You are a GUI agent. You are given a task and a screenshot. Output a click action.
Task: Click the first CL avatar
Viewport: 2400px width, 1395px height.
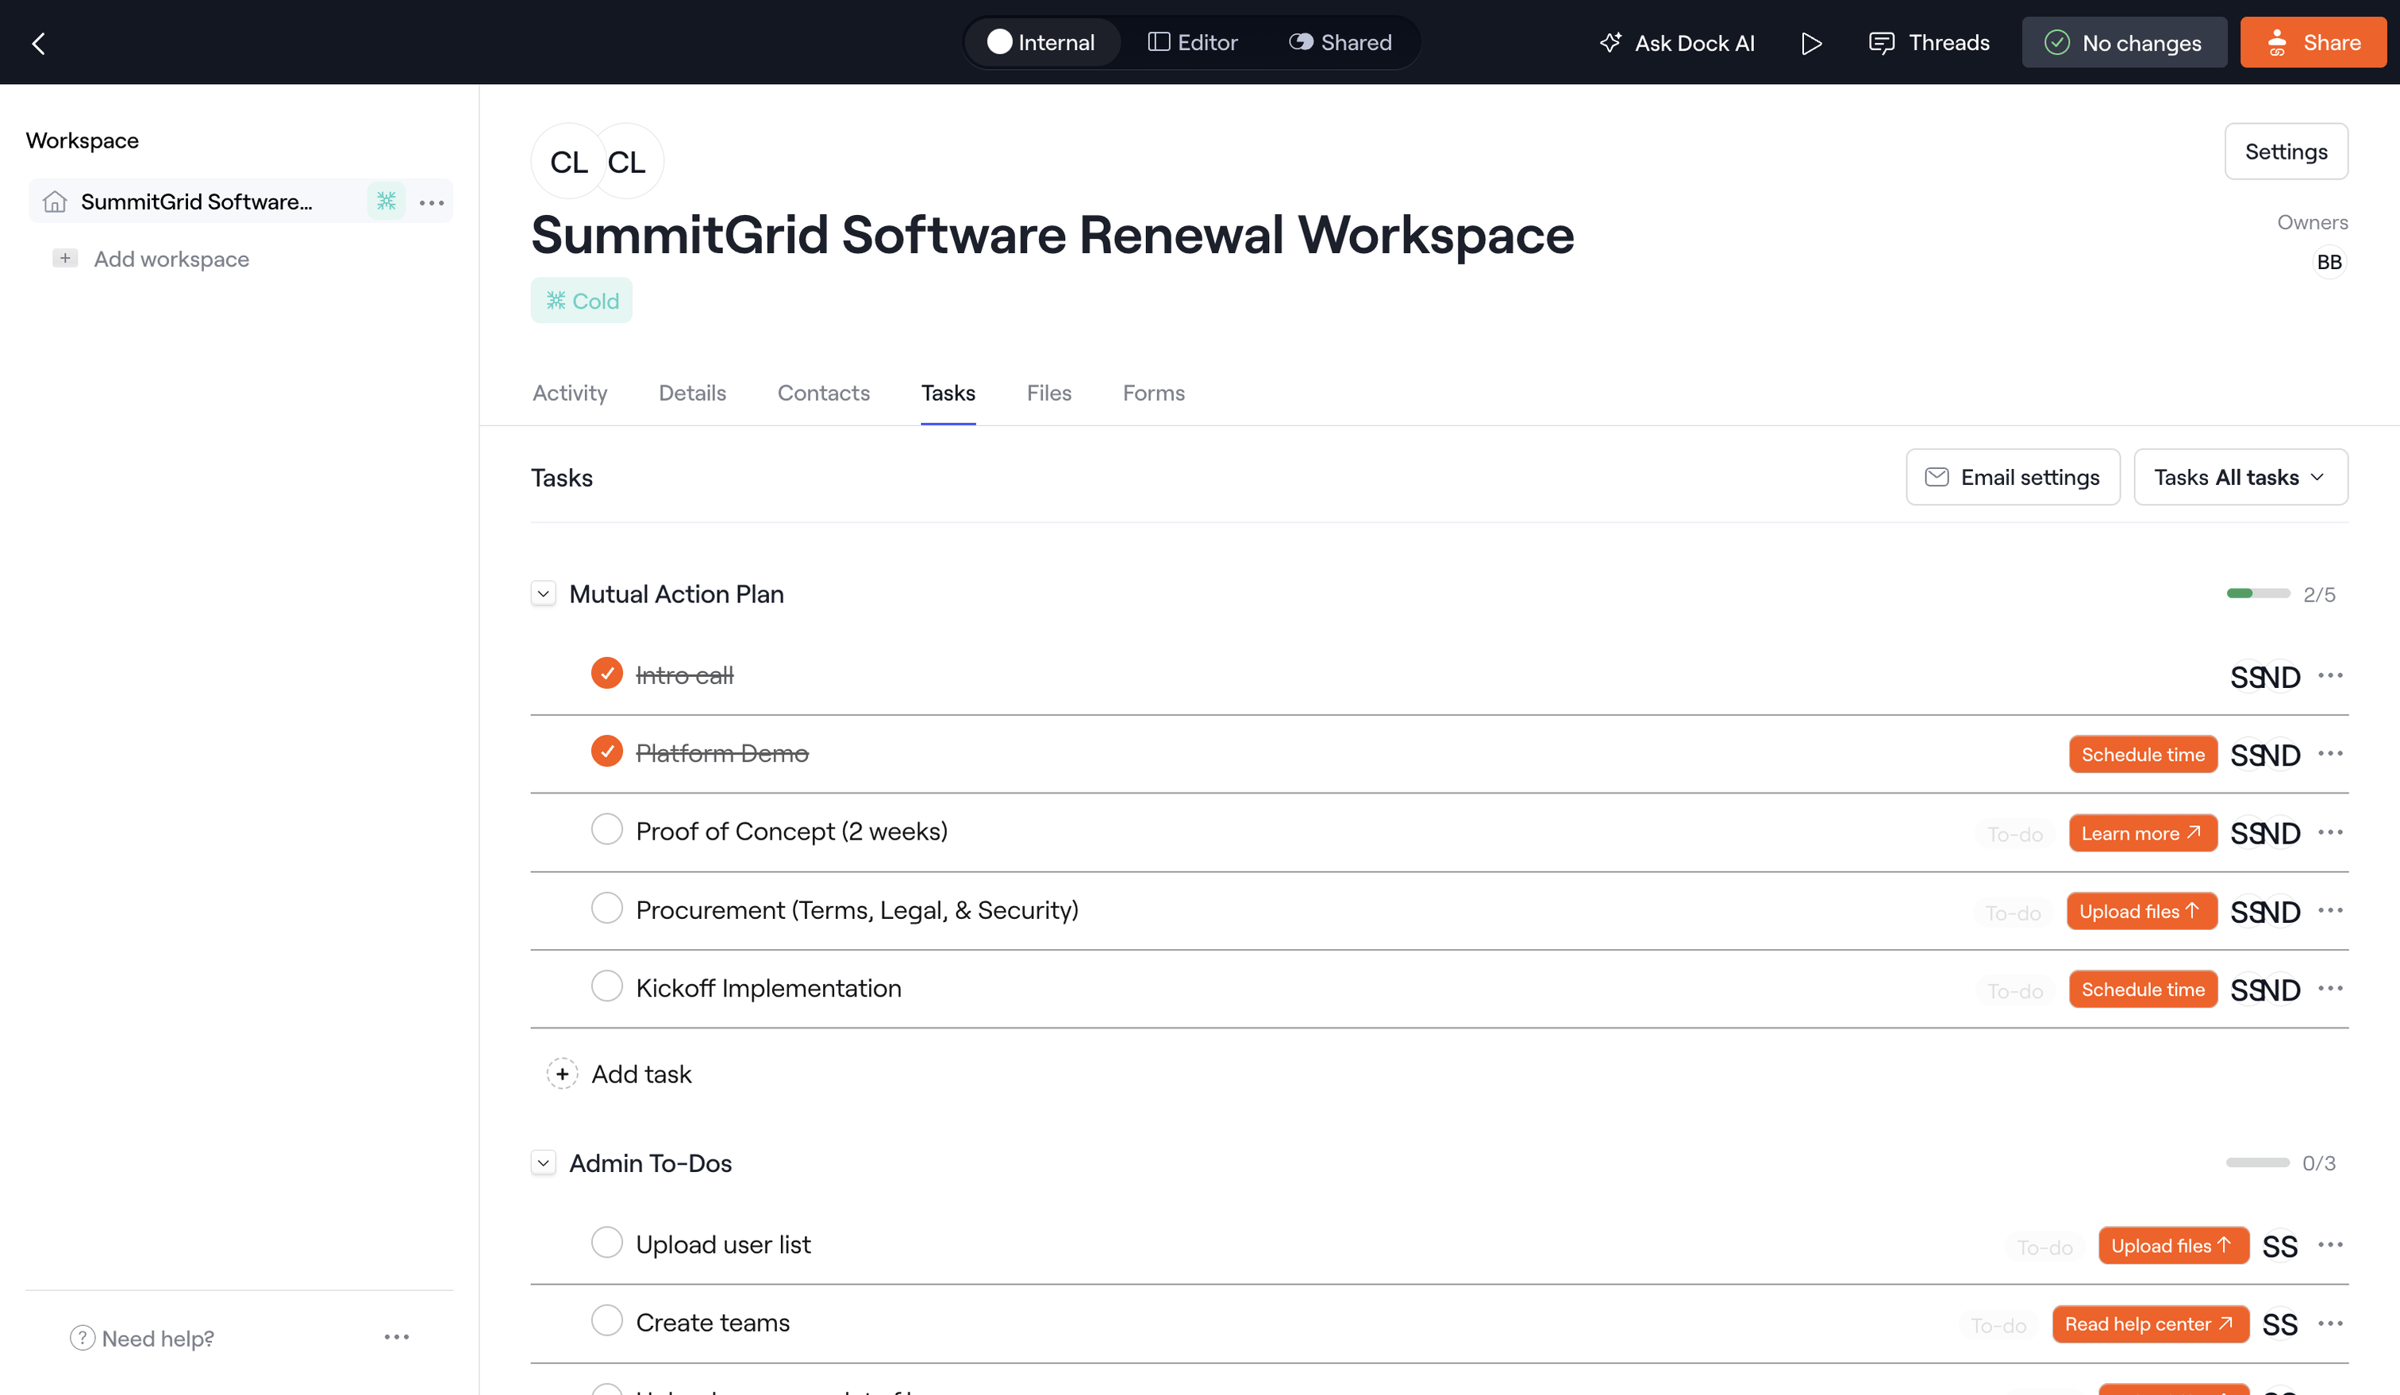tap(569, 161)
